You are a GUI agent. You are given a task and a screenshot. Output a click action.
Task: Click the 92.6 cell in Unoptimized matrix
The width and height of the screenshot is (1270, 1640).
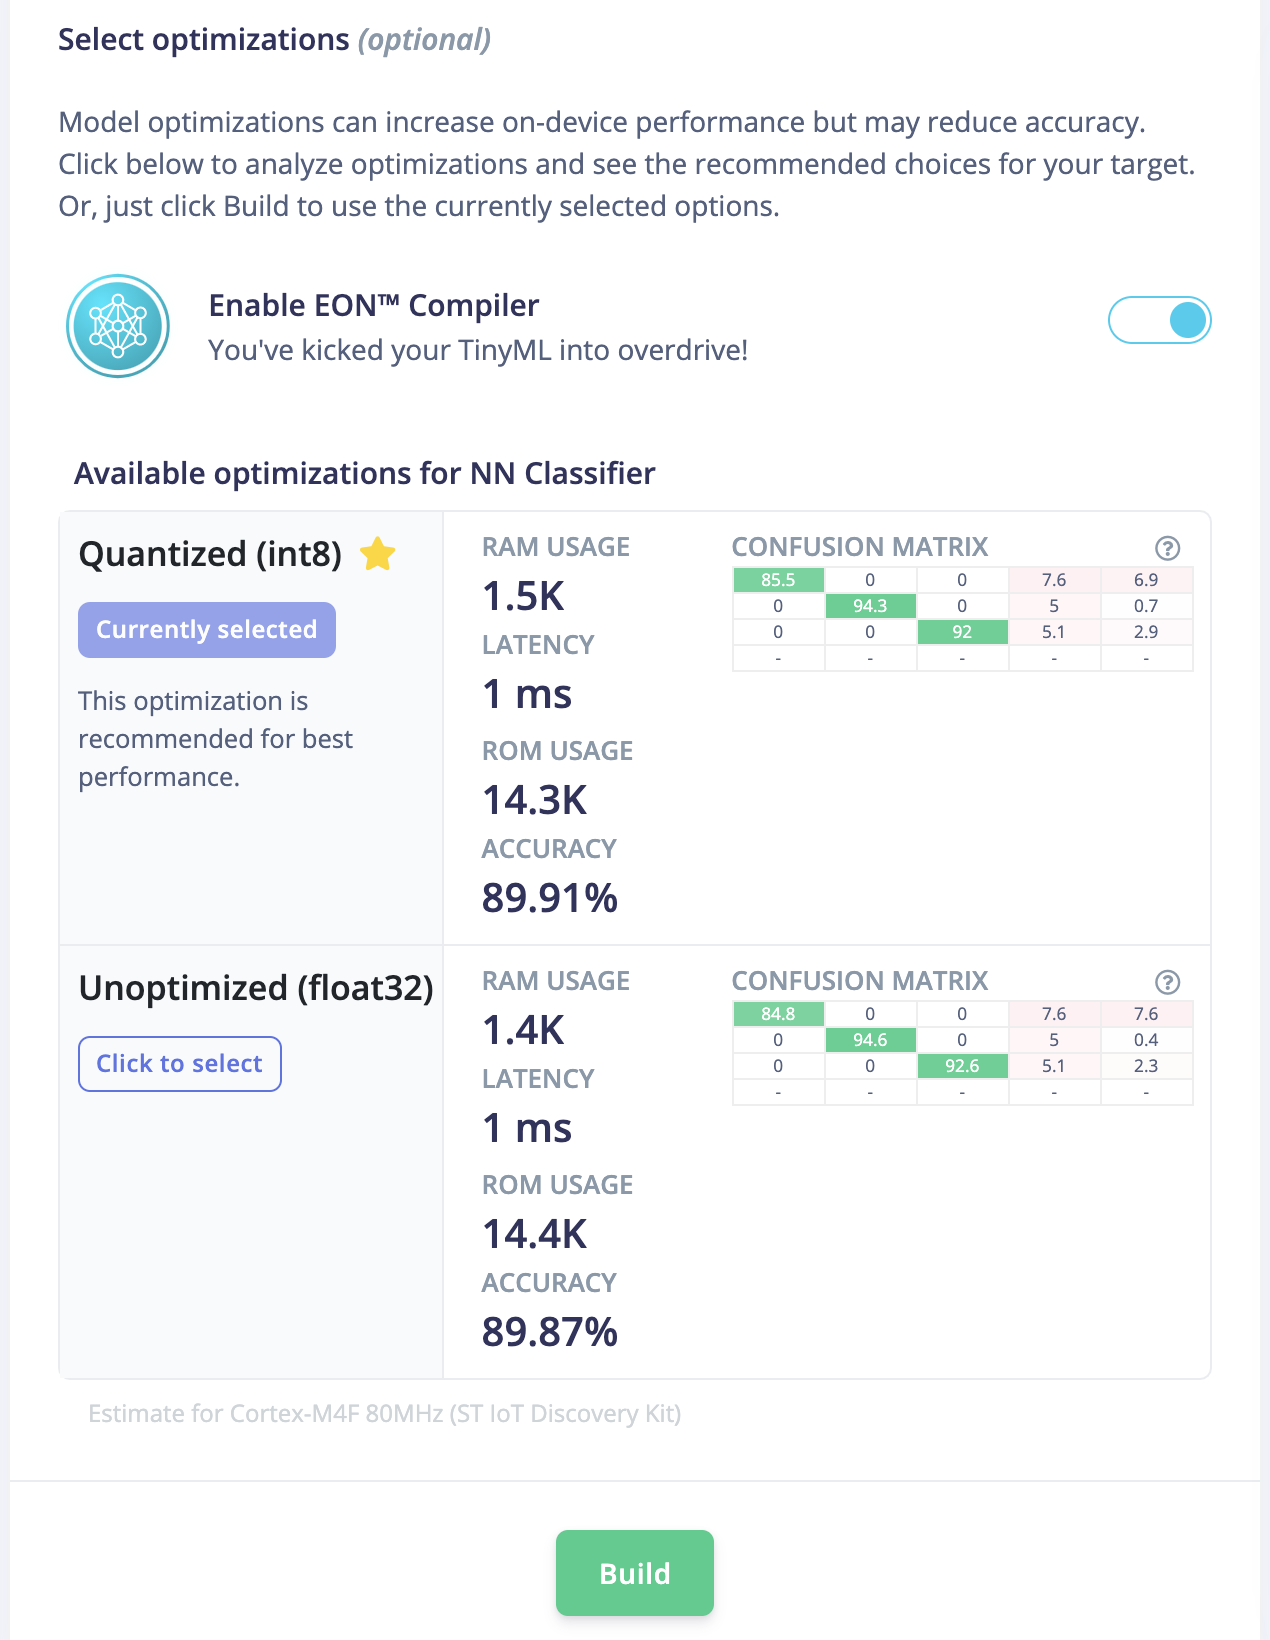[962, 1066]
